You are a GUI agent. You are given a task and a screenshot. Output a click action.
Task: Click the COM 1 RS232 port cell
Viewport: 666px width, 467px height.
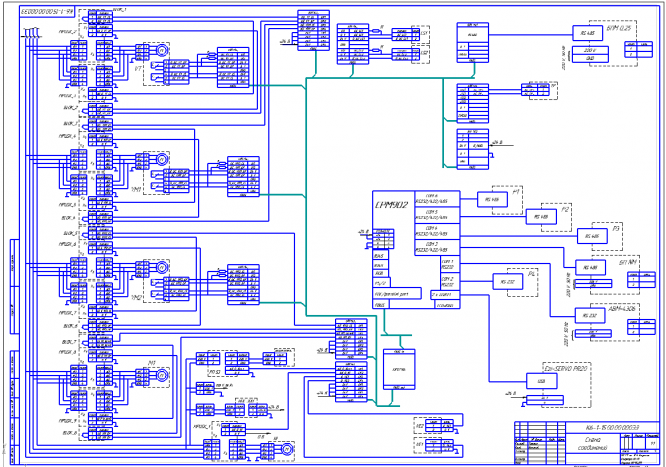(x=450, y=265)
